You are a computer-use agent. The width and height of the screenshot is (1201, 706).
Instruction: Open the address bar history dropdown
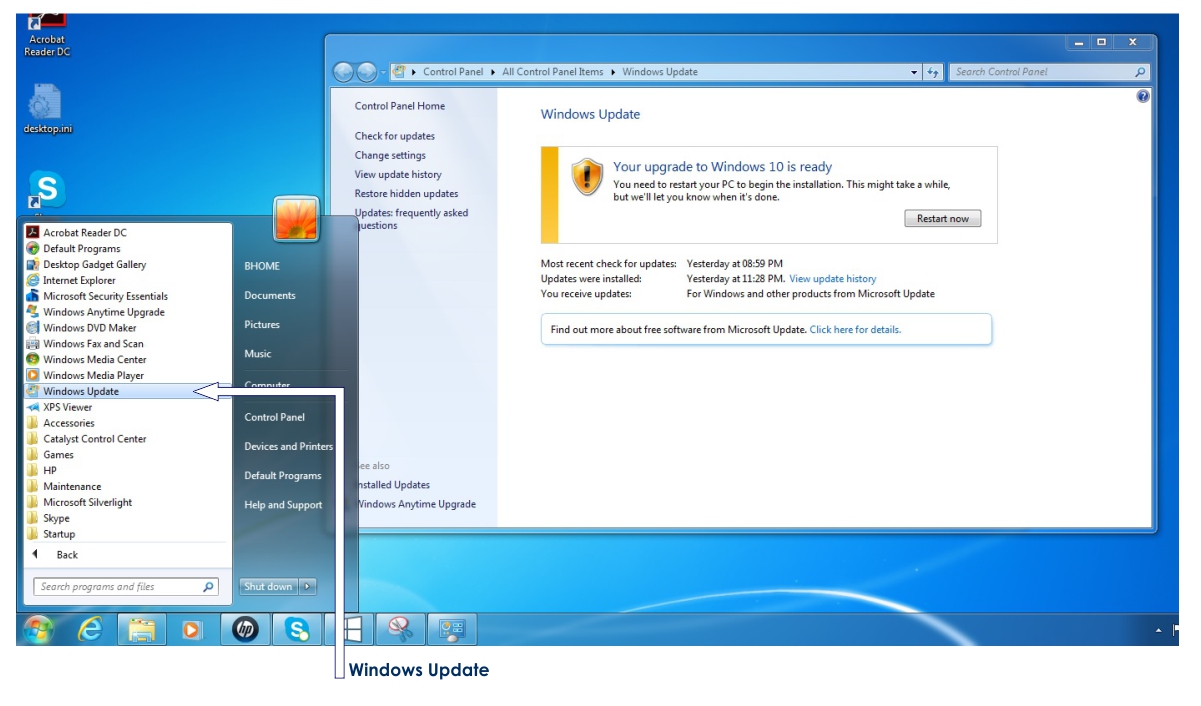pyautogui.click(x=914, y=72)
